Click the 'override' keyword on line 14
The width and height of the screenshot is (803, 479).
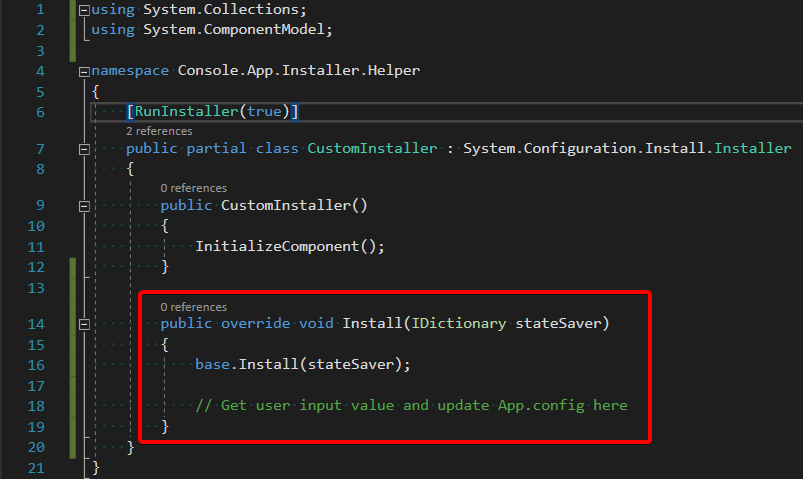pos(256,323)
